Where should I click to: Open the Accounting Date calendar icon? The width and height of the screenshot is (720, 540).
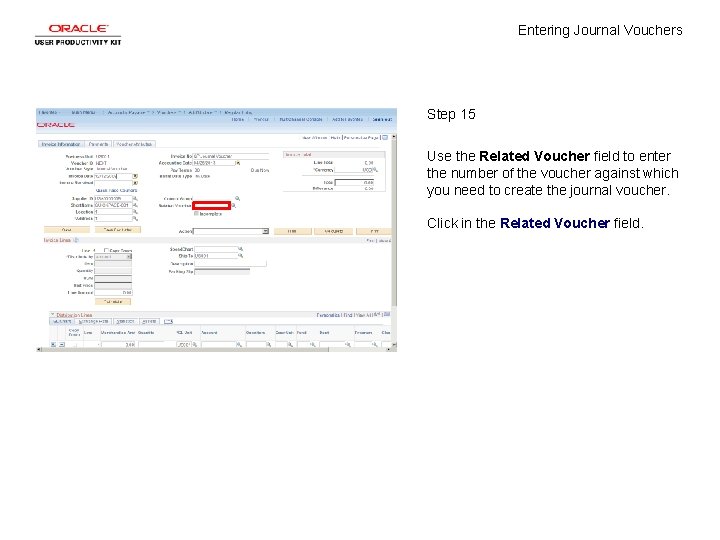[x=238, y=163]
